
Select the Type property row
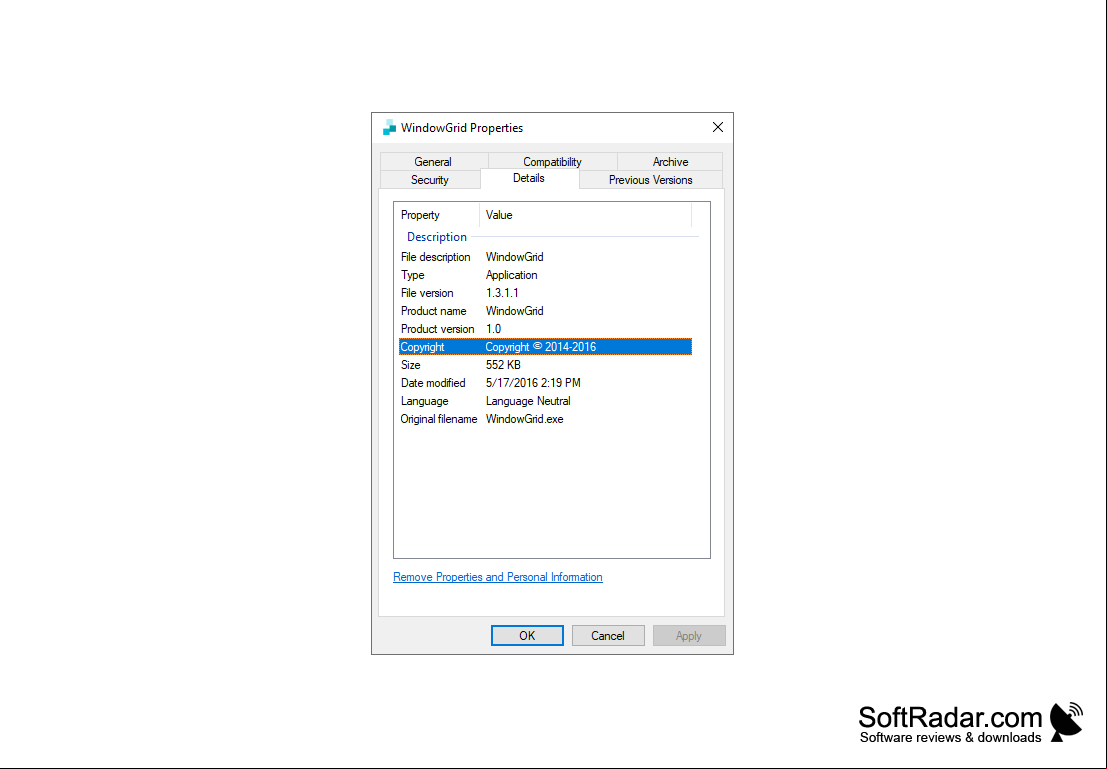tap(545, 275)
